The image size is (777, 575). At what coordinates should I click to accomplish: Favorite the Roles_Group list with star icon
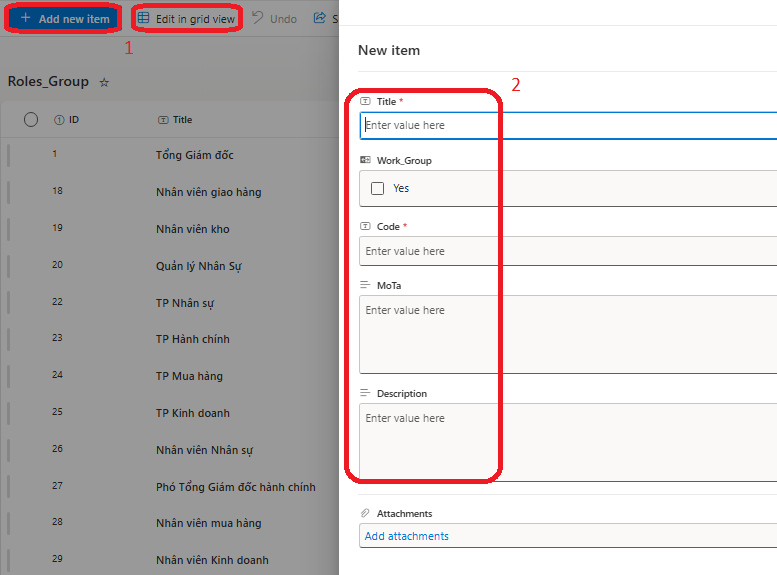point(104,82)
